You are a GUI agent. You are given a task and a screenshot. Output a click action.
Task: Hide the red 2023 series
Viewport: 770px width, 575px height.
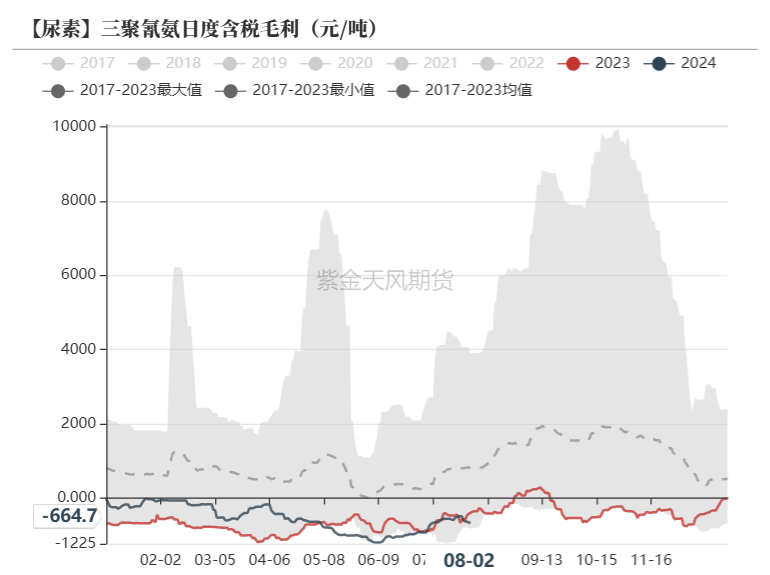pyautogui.click(x=594, y=63)
